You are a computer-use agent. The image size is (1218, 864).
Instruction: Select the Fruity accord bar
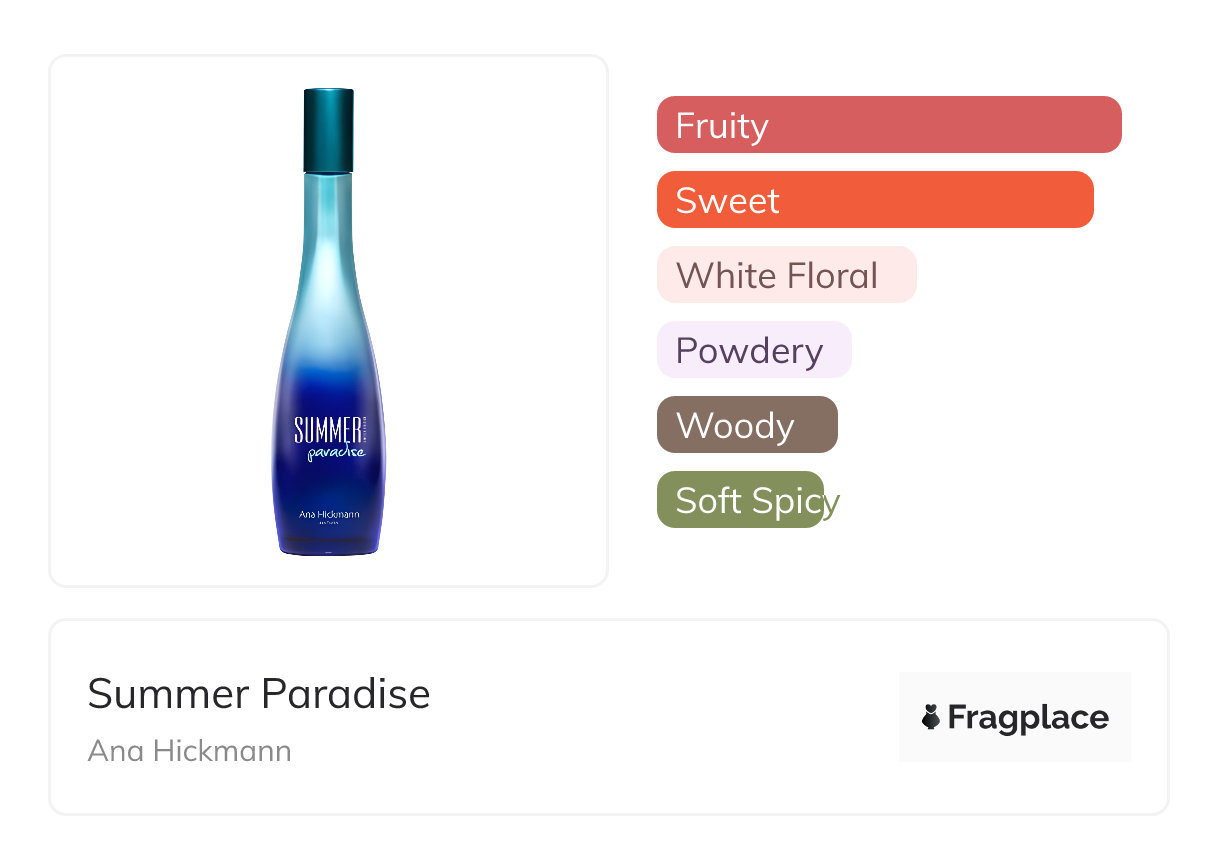click(888, 125)
